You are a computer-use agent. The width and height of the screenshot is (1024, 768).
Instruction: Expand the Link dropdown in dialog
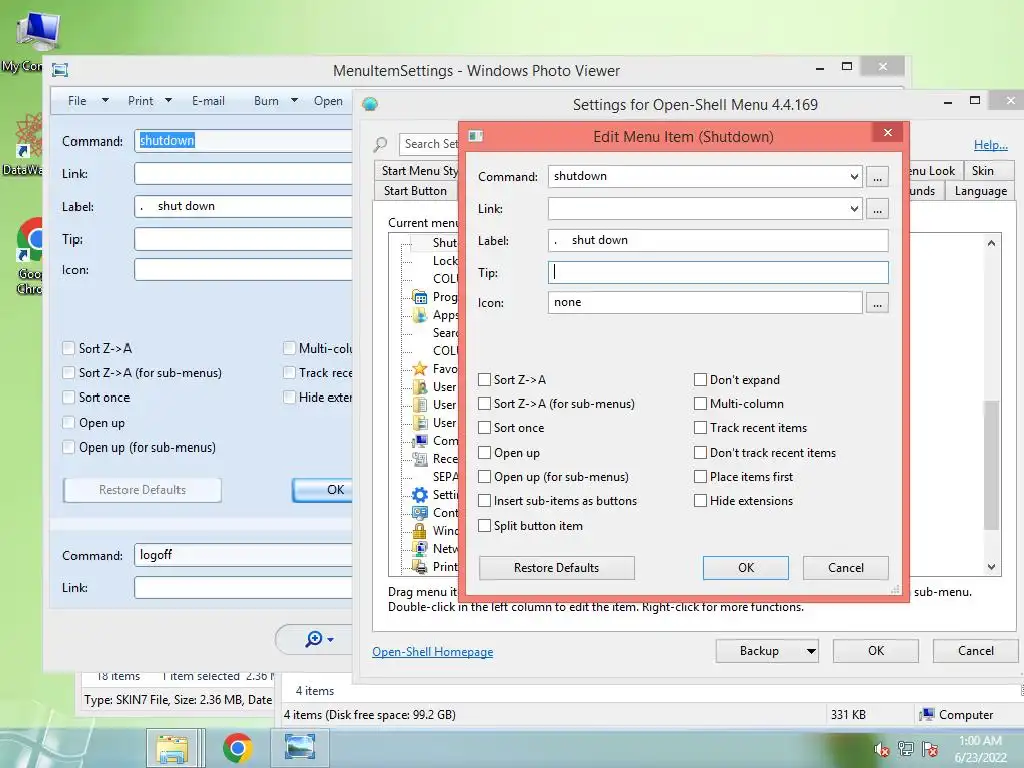coord(854,209)
